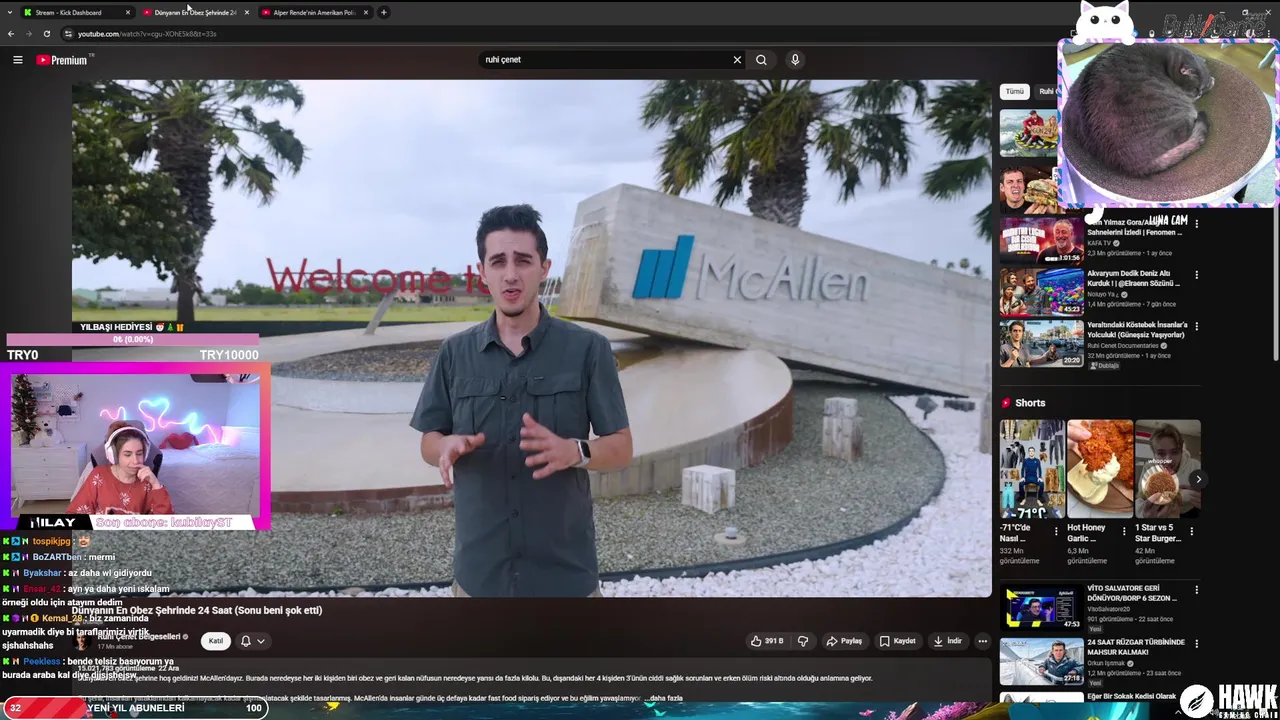
Task: Select the Tümü filter chip
Action: tap(1015, 91)
